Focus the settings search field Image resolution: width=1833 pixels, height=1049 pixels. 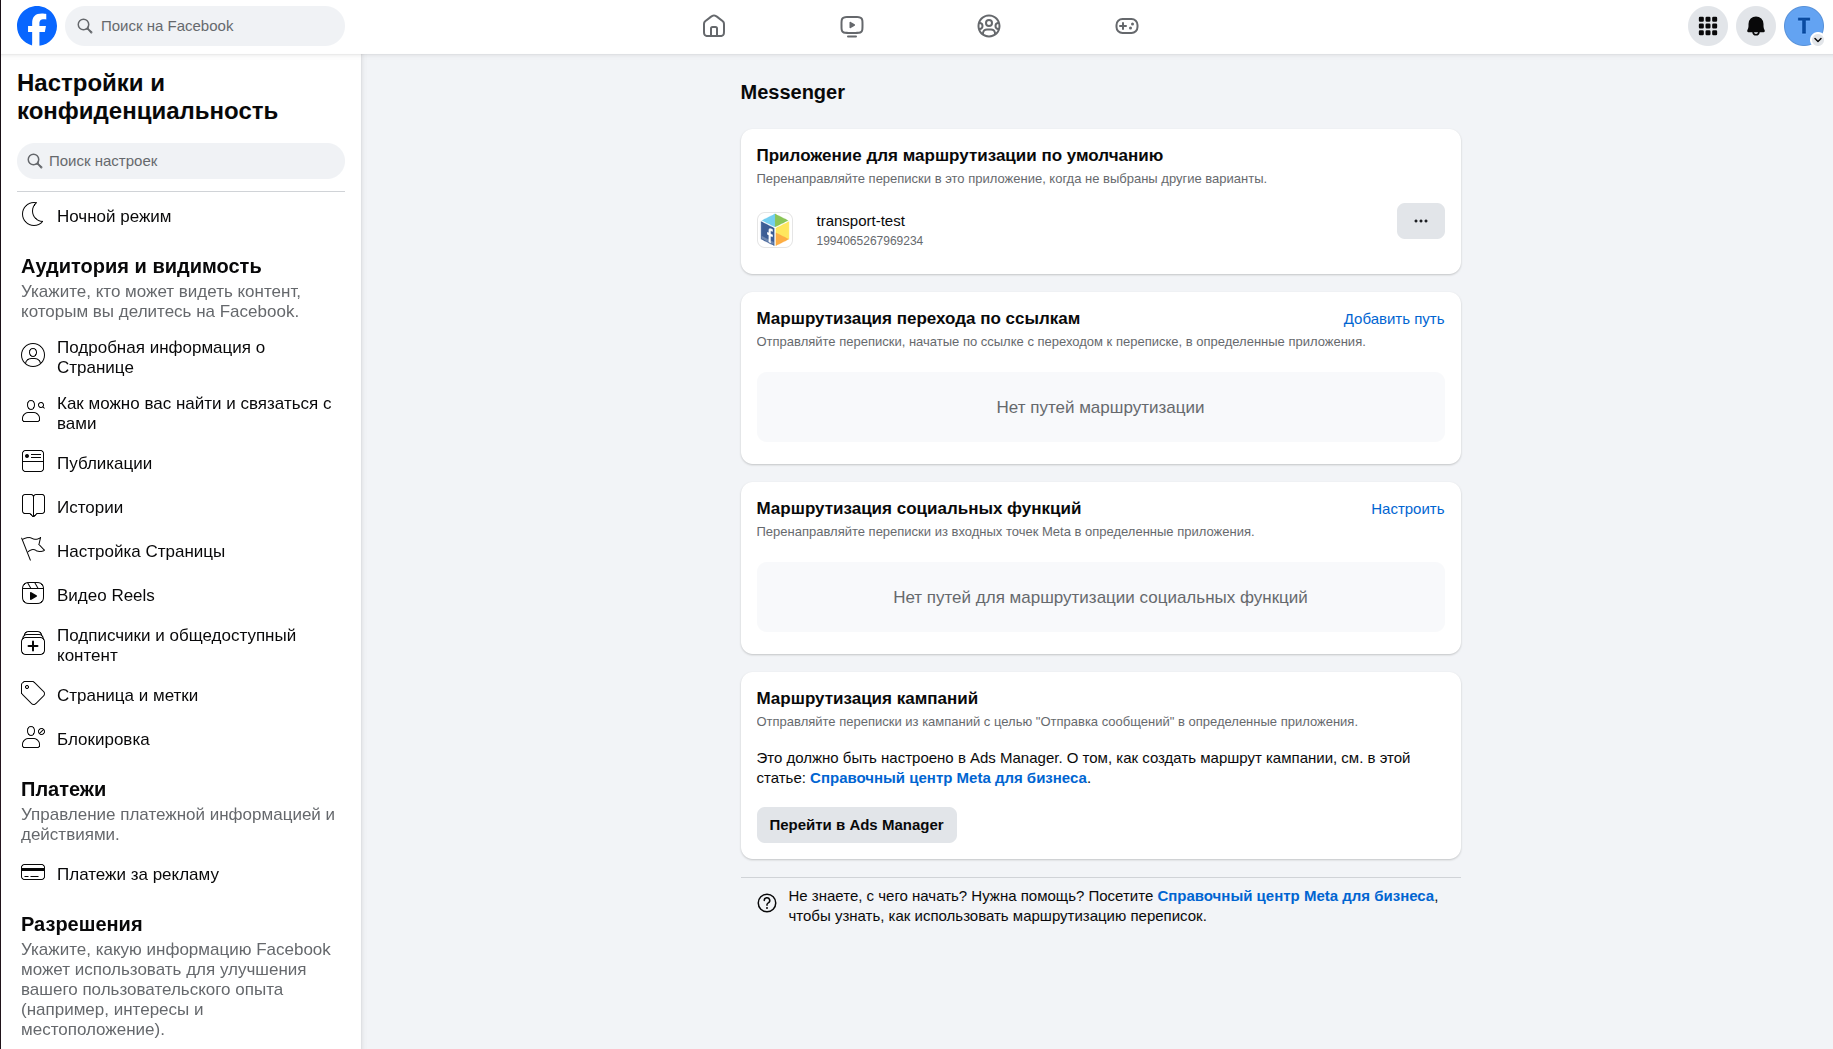[181, 161]
